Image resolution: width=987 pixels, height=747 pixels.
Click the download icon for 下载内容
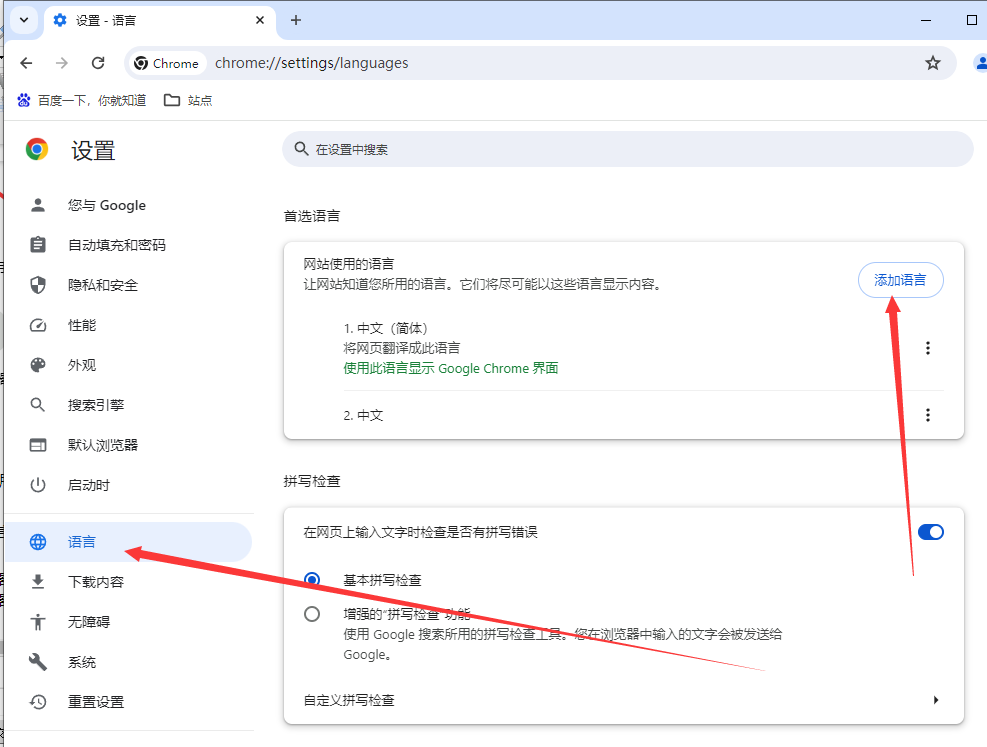38,581
